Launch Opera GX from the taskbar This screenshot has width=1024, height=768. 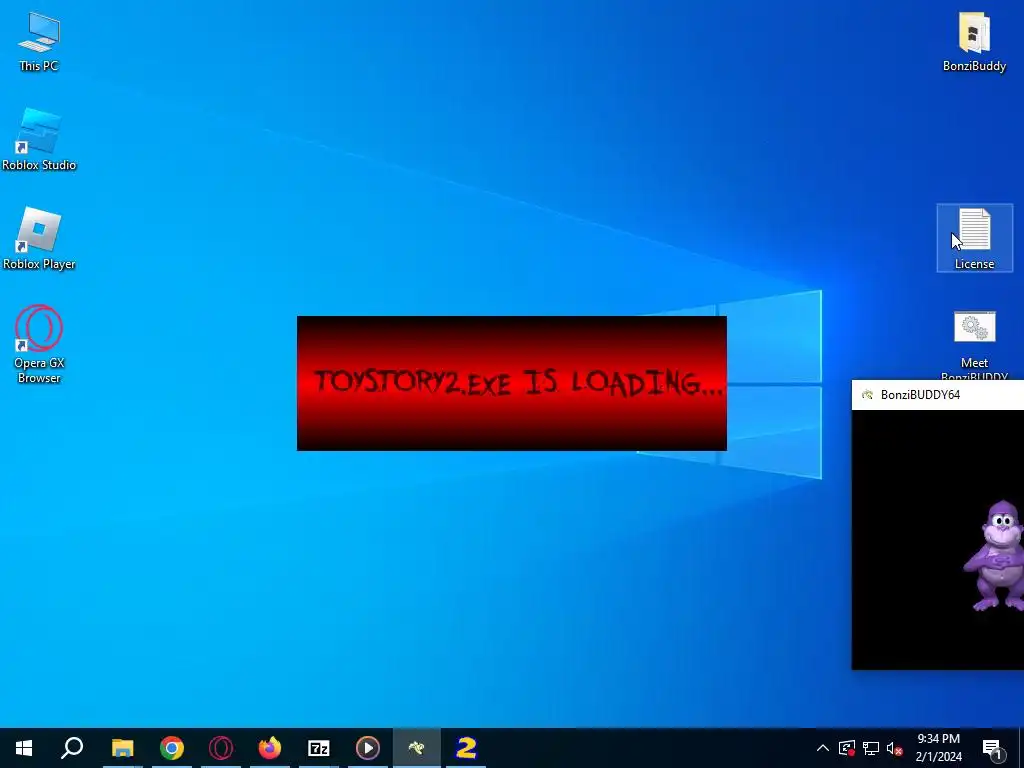tap(221, 748)
